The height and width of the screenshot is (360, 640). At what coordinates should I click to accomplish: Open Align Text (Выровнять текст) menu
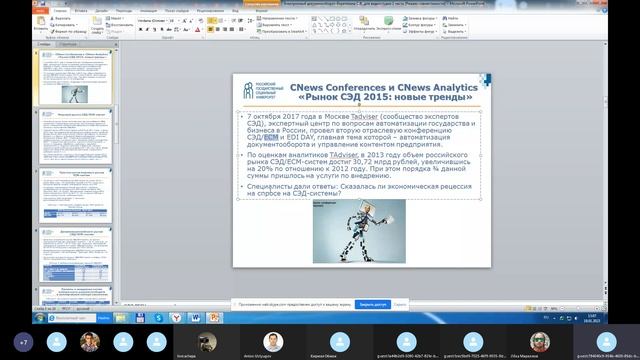[x=274, y=25]
